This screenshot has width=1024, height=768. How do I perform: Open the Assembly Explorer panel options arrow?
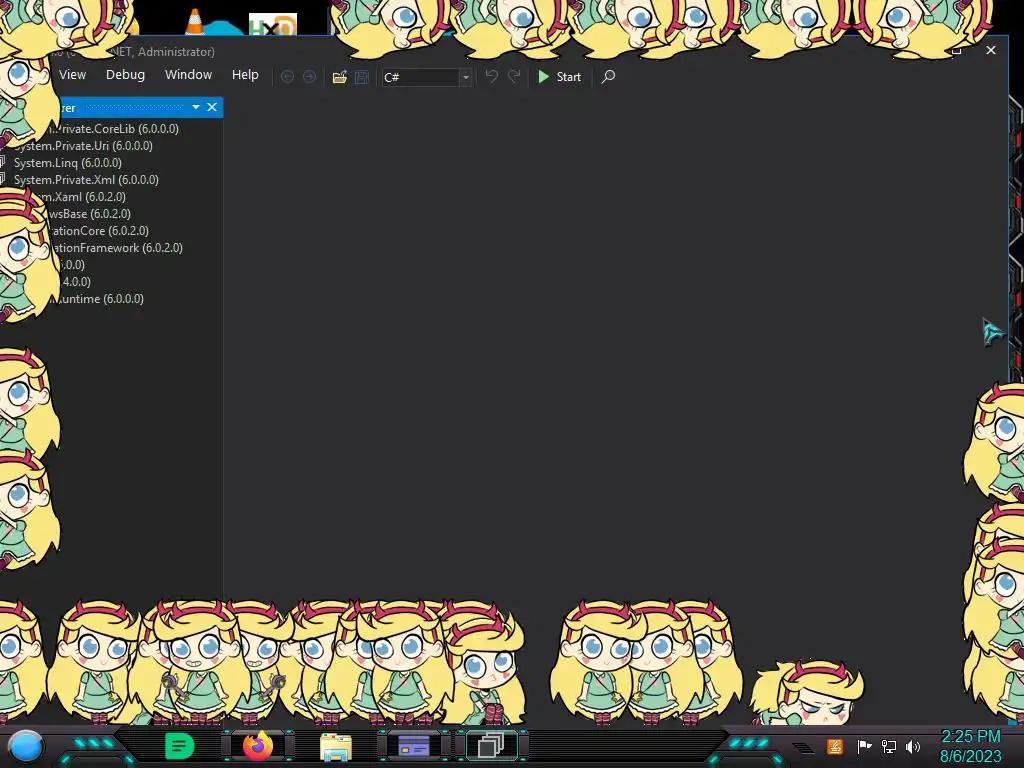coord(195,107)
